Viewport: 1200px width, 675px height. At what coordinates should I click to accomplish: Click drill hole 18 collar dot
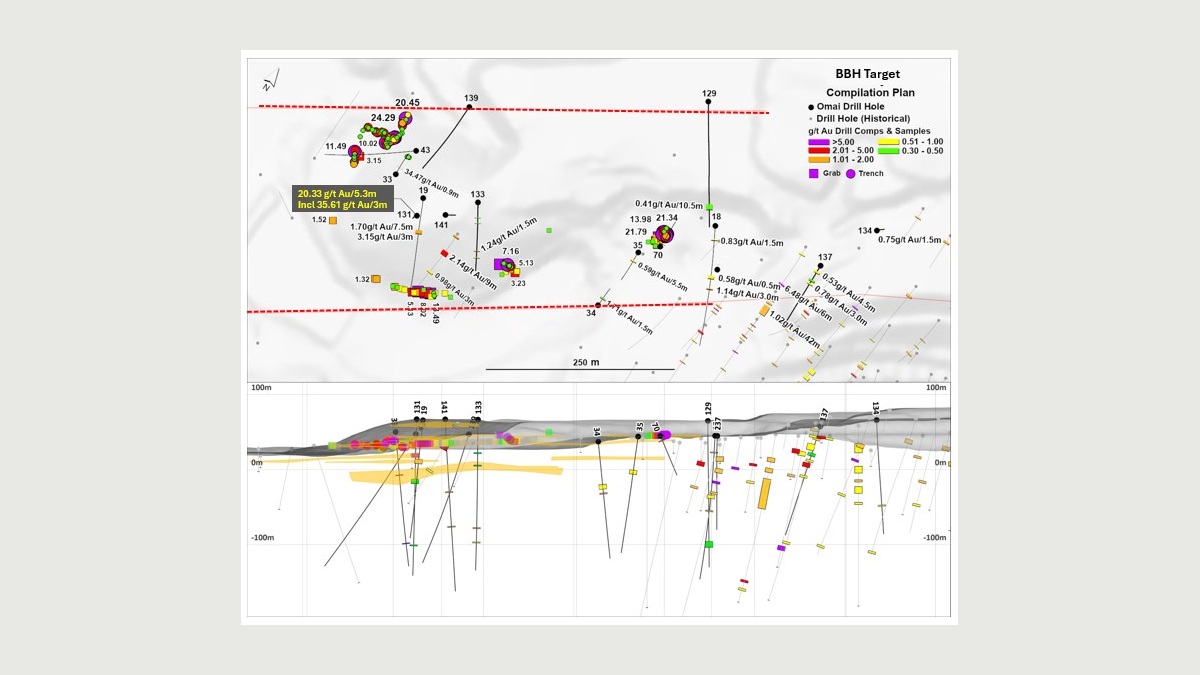click(714, 226)
